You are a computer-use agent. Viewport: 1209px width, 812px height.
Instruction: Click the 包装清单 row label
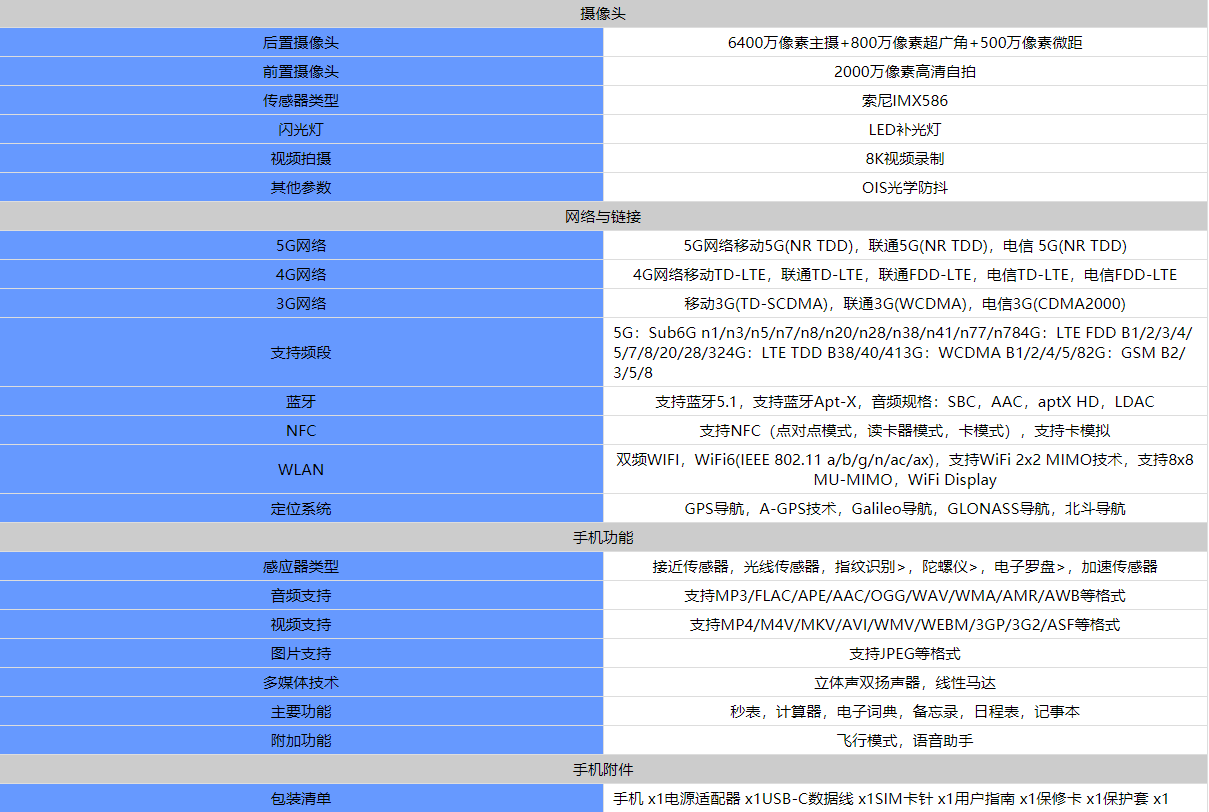pyautogui.click(x=301, y=799)
